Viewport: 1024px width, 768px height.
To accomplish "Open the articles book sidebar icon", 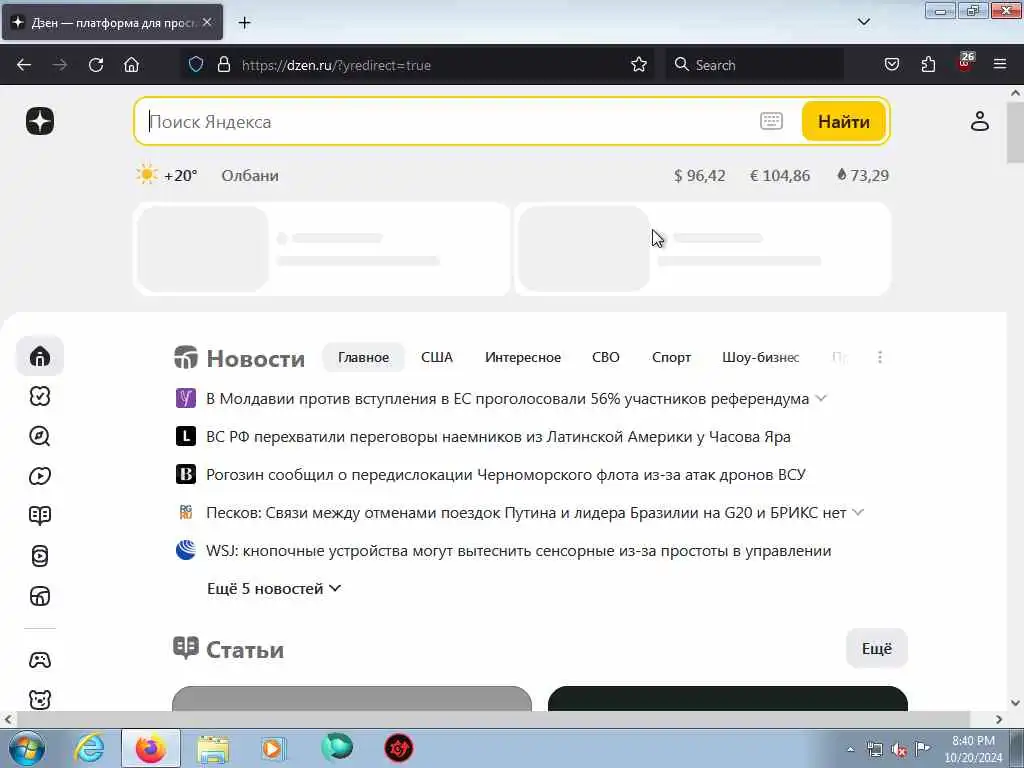I will coord(40,516).
